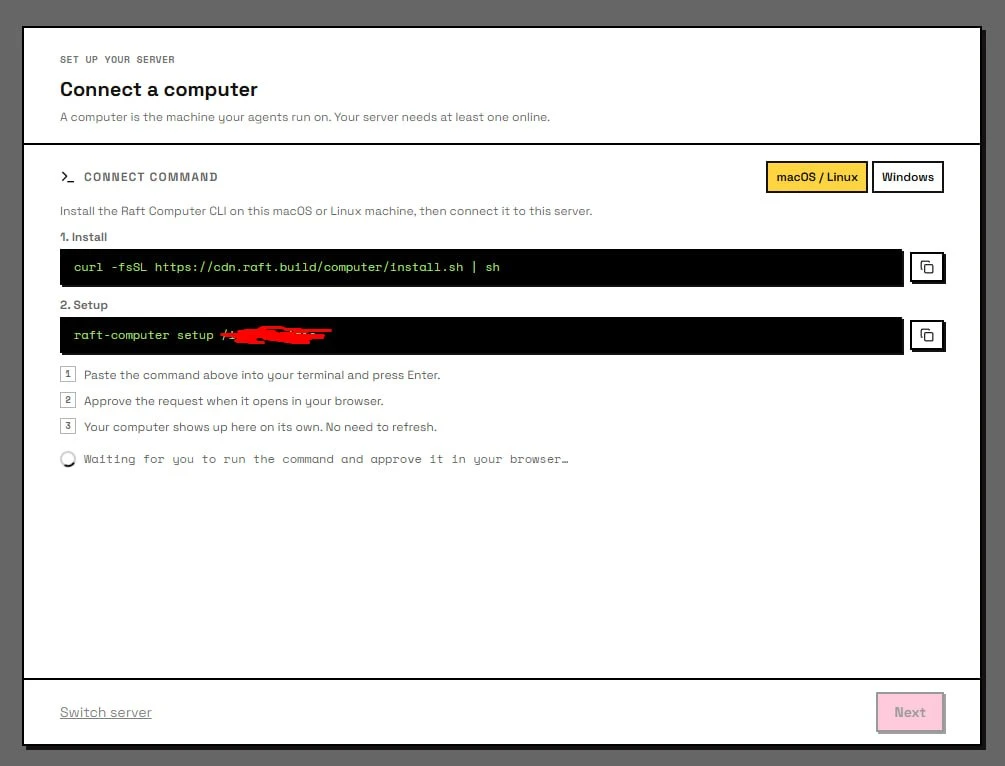Image resolution: width=1005 pixels, height=766 pixels.
Task: Select the macOS / Linux tab
Action: coord(817,177)
